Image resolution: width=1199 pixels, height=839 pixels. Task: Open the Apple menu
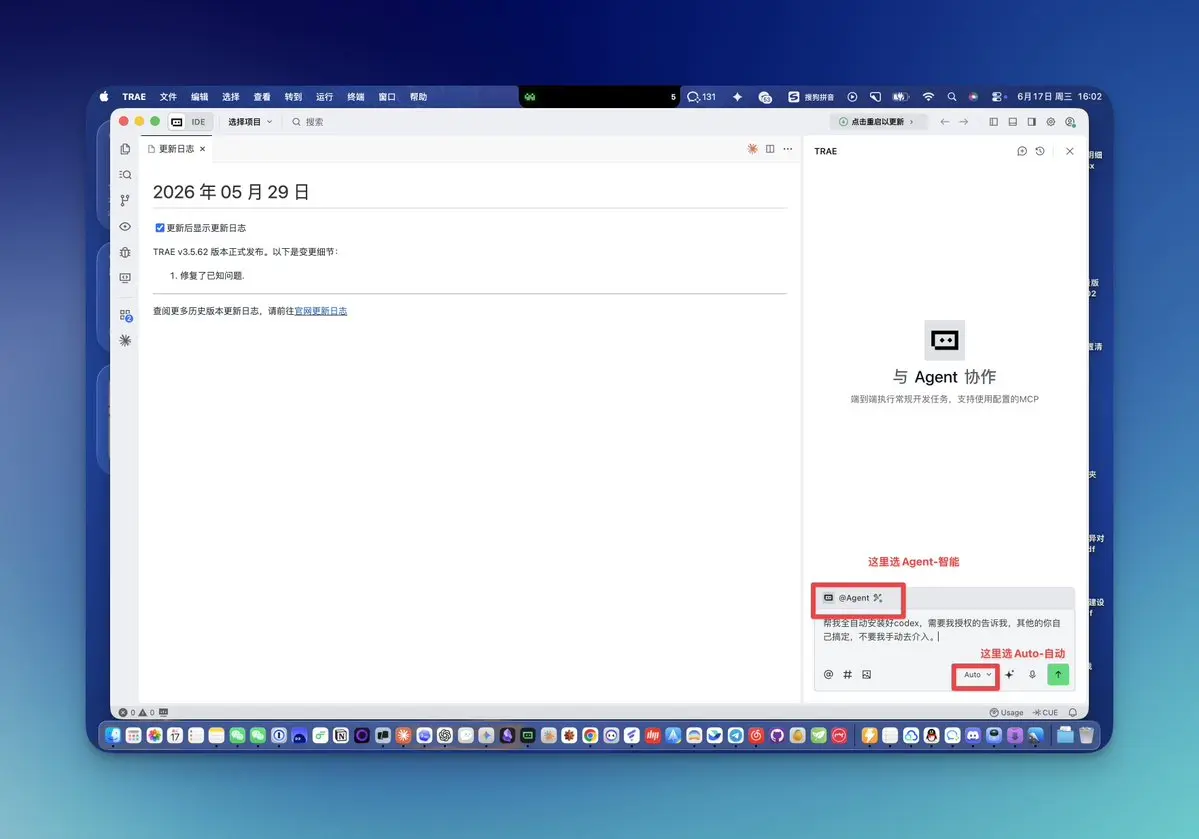pos(104,97)
